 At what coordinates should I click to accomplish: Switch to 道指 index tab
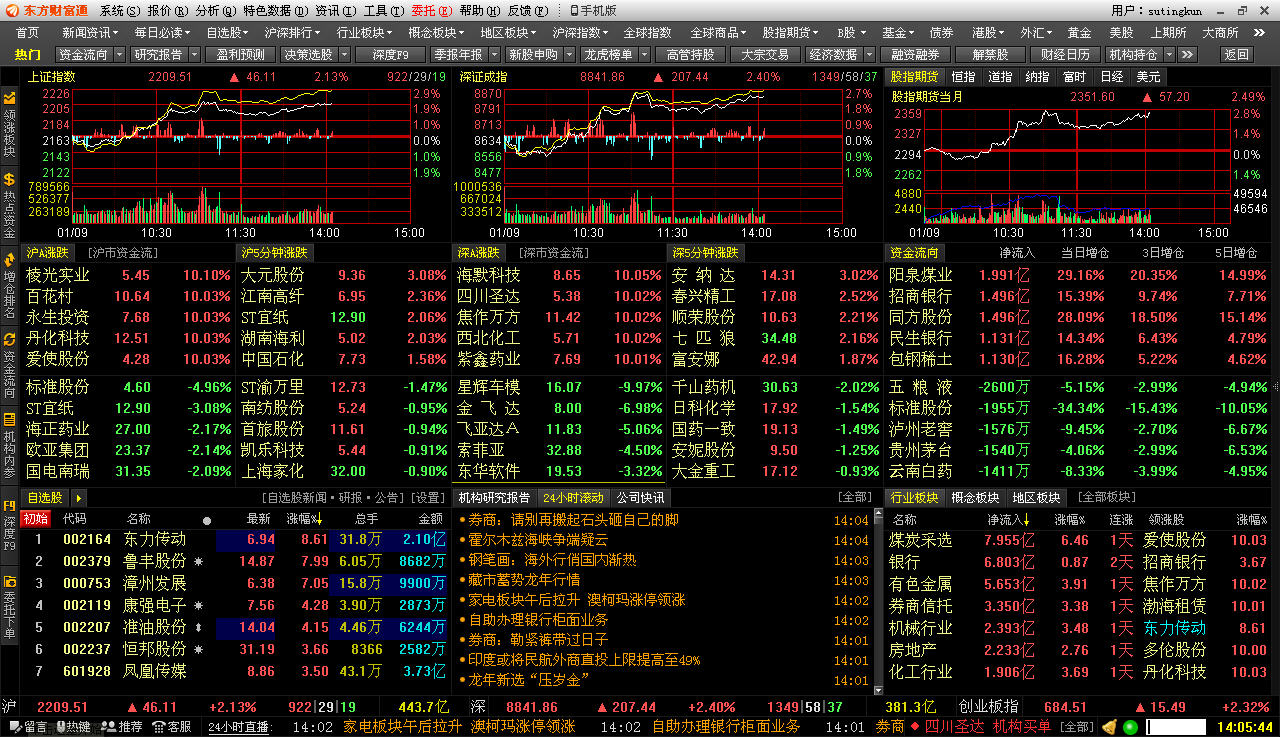pyautogui.click(x=1000, y=76)
